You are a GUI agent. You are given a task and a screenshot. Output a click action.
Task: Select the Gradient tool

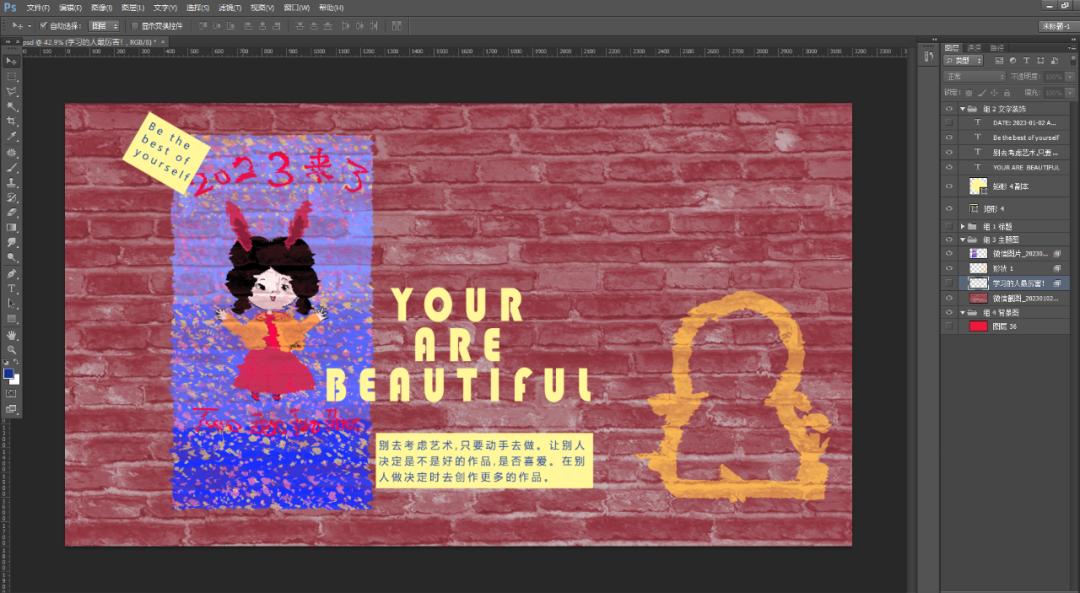[11, 228]
